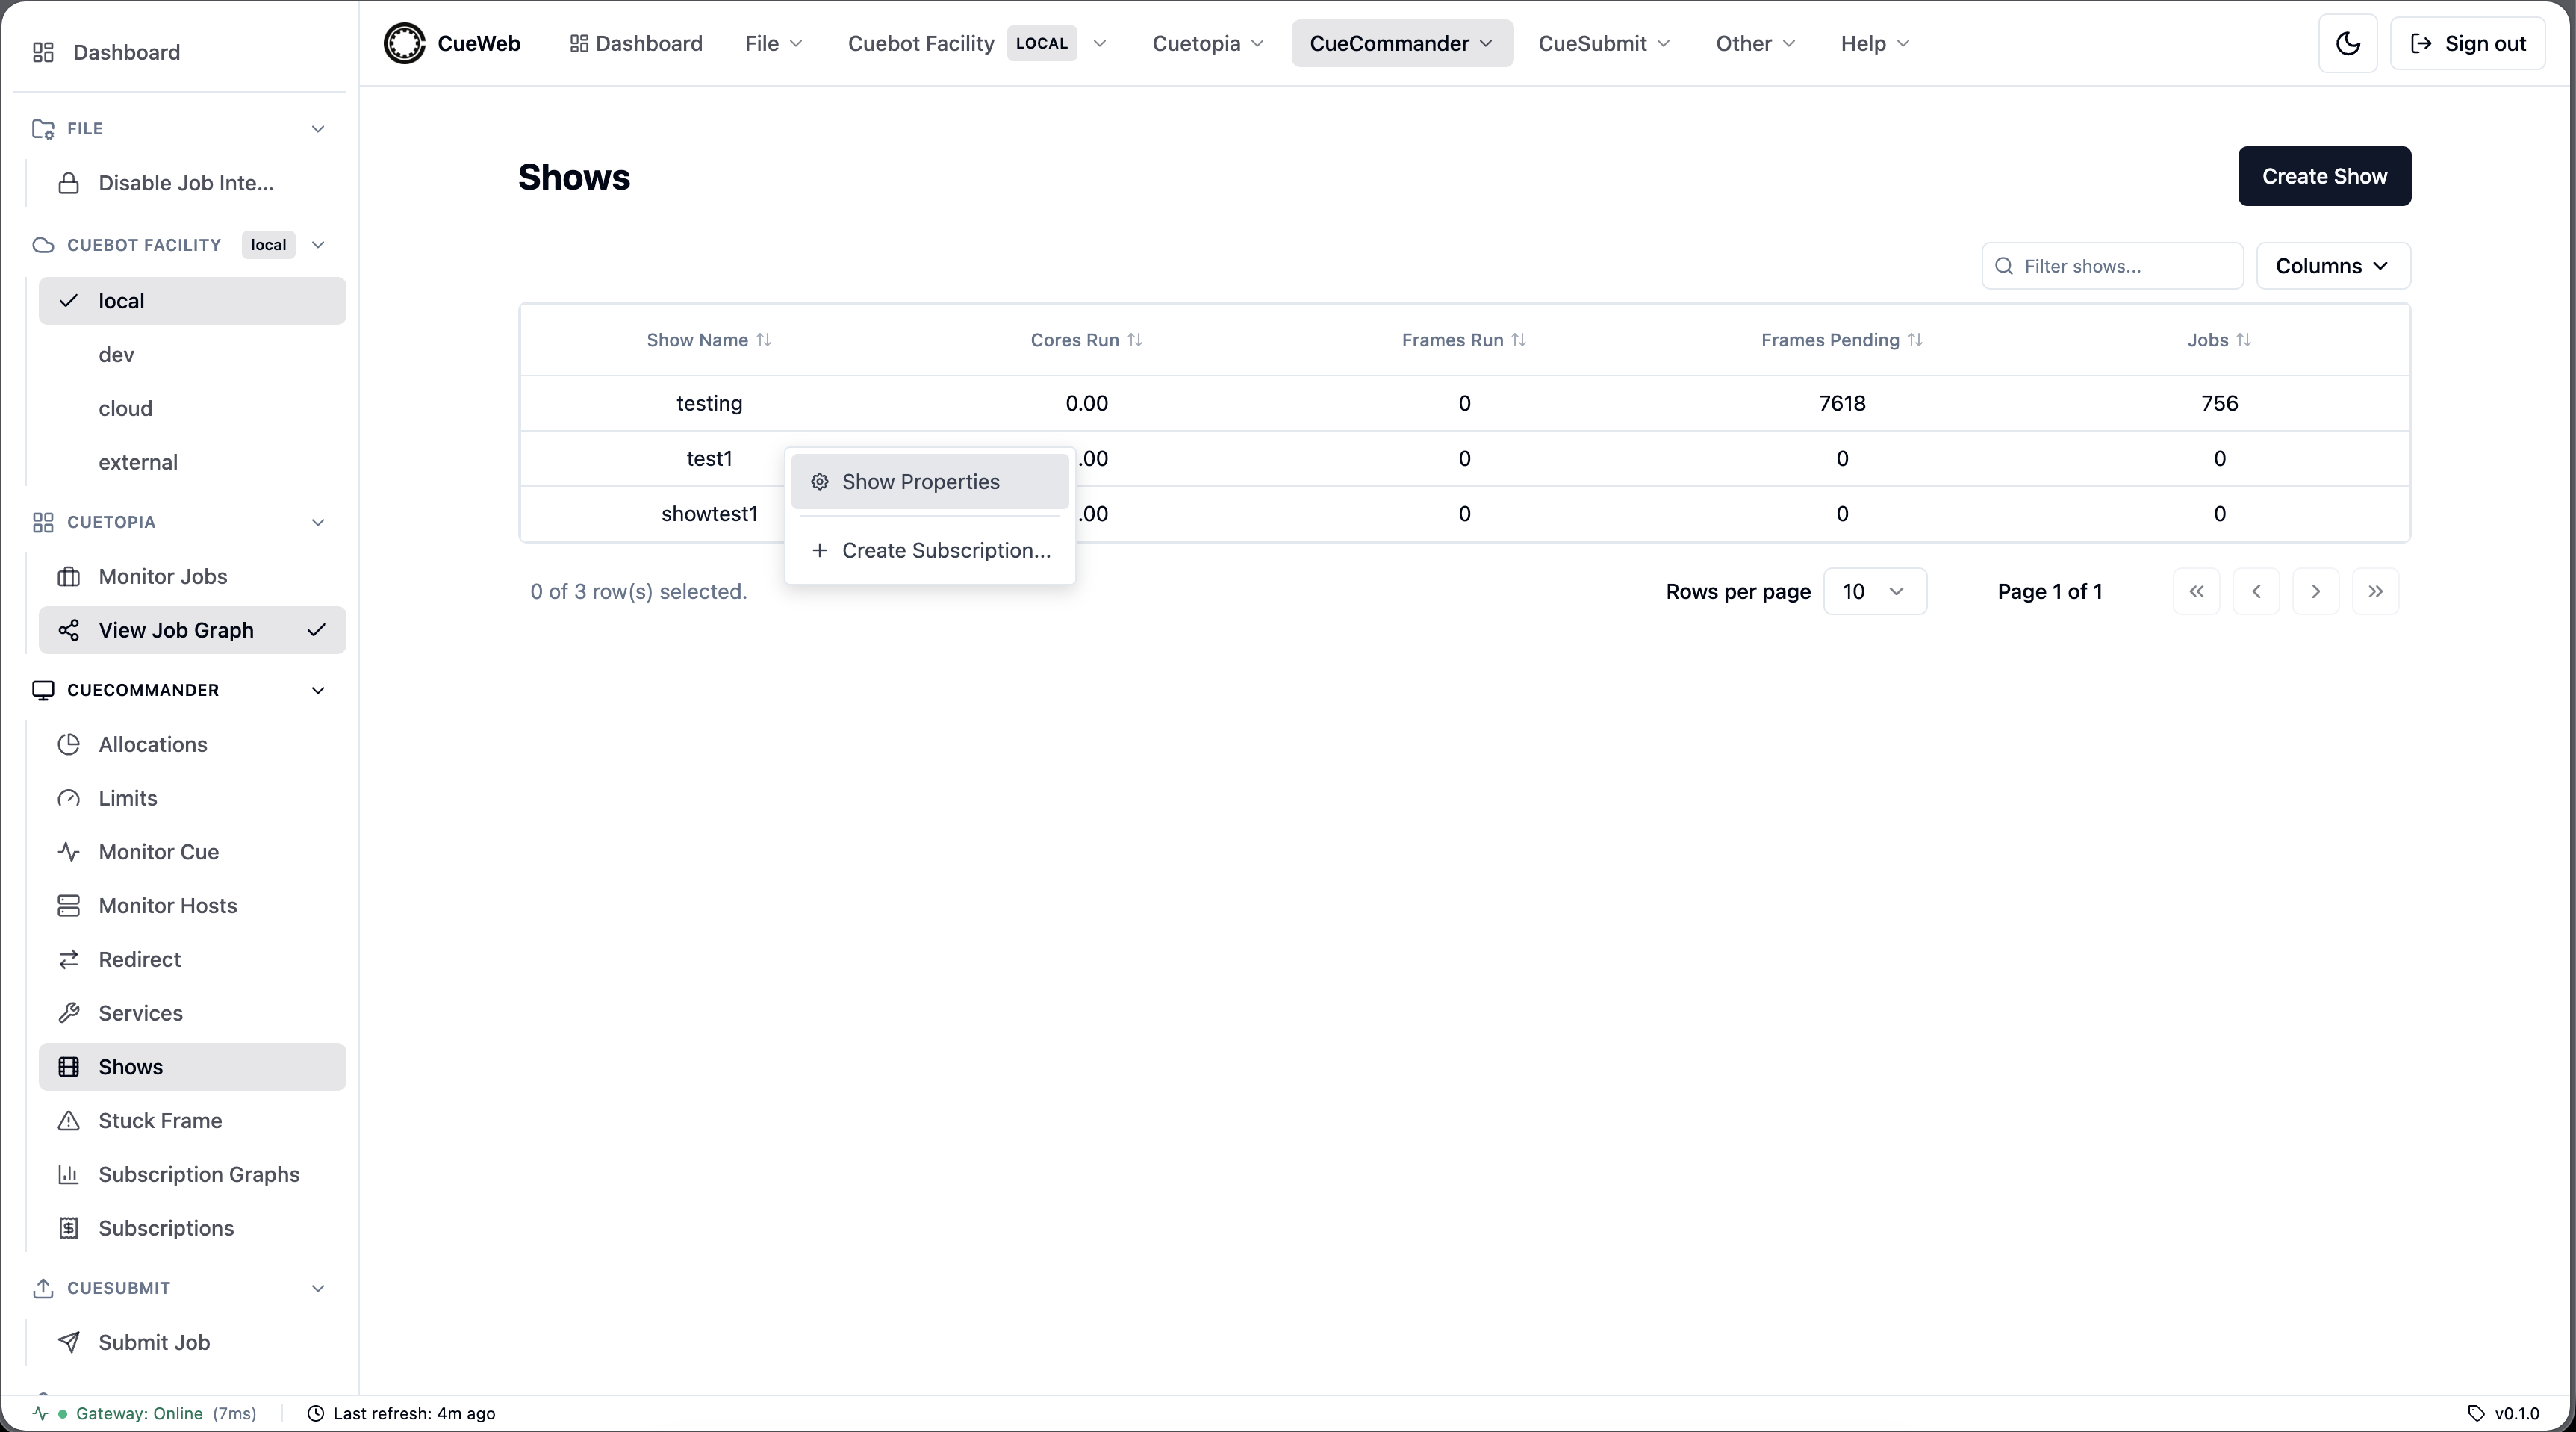The height and width of the screenshot is (1432, 2576).
Task: Click the Shows item in the sidebar
Action: [192, 1067]
